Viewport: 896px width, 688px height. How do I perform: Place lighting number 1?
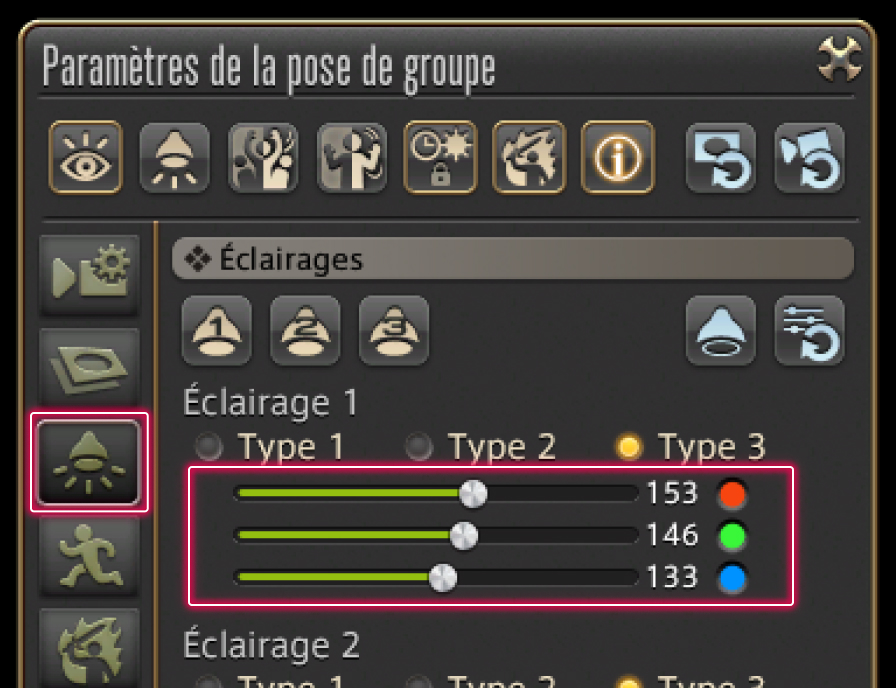coord(217,330)
